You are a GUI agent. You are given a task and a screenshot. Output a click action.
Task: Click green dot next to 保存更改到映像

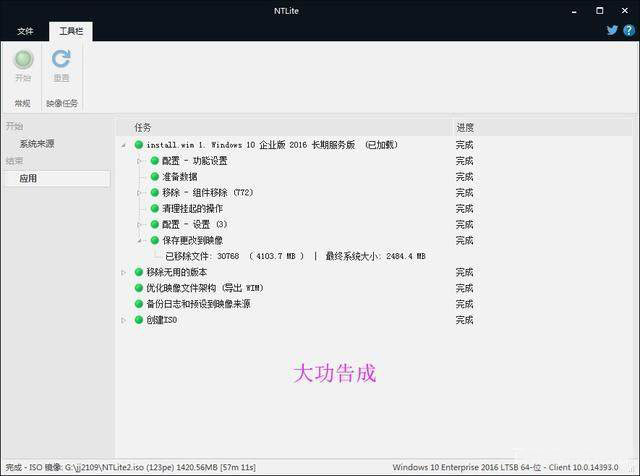coord(155,240)
